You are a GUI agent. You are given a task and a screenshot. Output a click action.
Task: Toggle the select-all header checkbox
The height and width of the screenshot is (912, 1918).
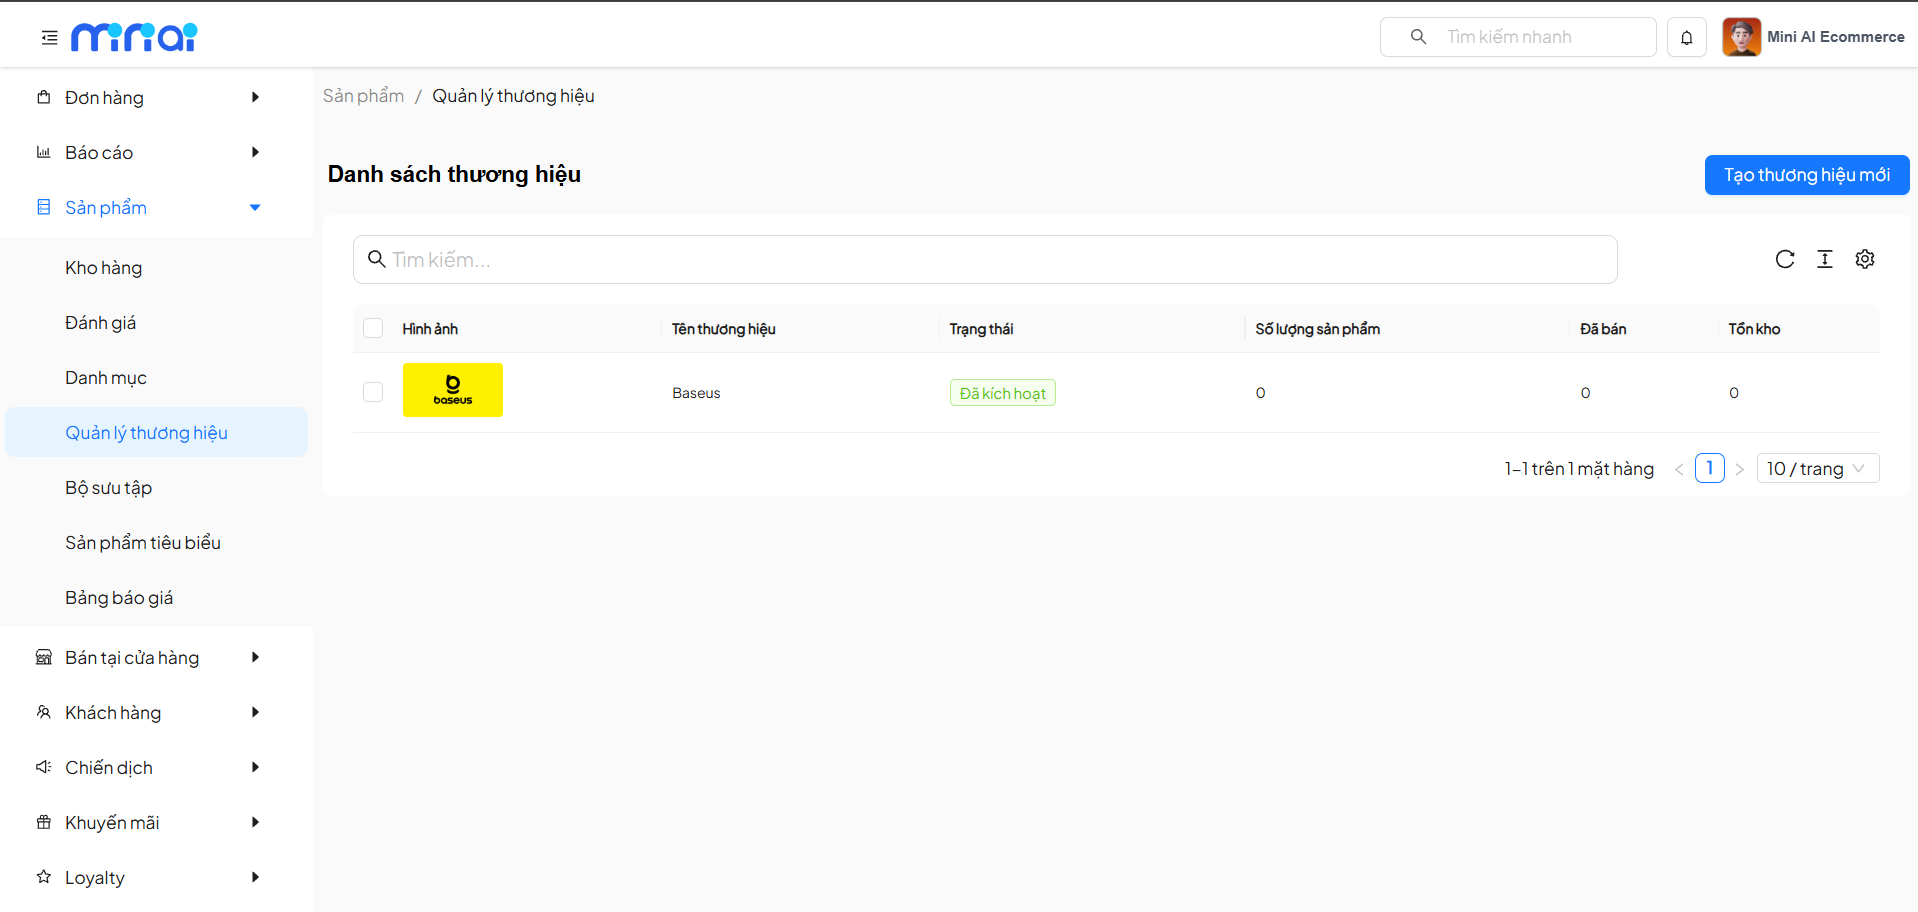373,329
